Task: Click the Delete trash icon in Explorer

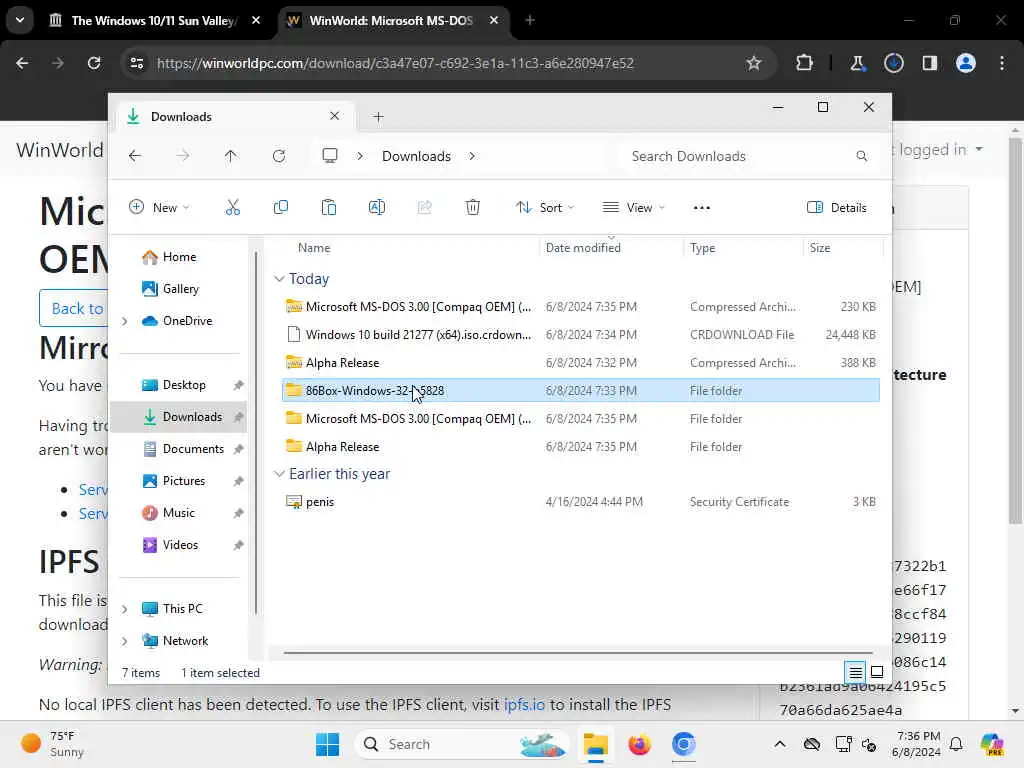Action: 473,208
